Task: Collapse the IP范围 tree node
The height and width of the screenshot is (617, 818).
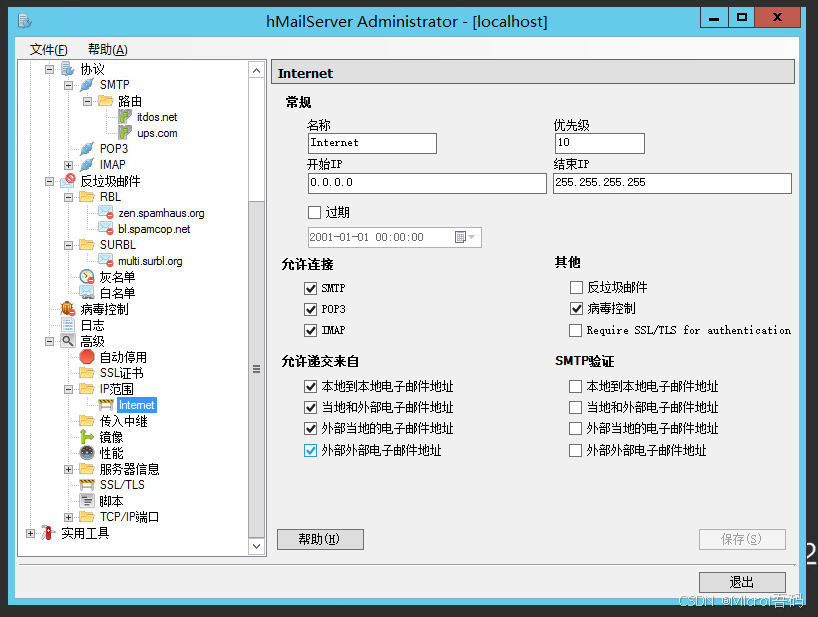Action: tap(68, 389)
